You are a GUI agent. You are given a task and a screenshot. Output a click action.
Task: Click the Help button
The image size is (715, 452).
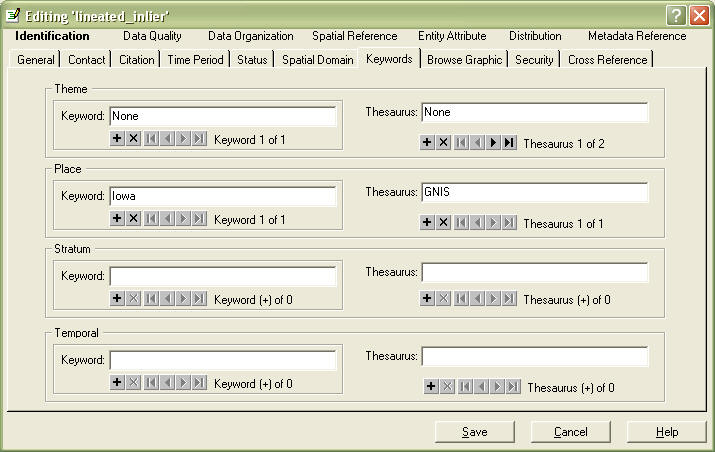pos(666,432)
